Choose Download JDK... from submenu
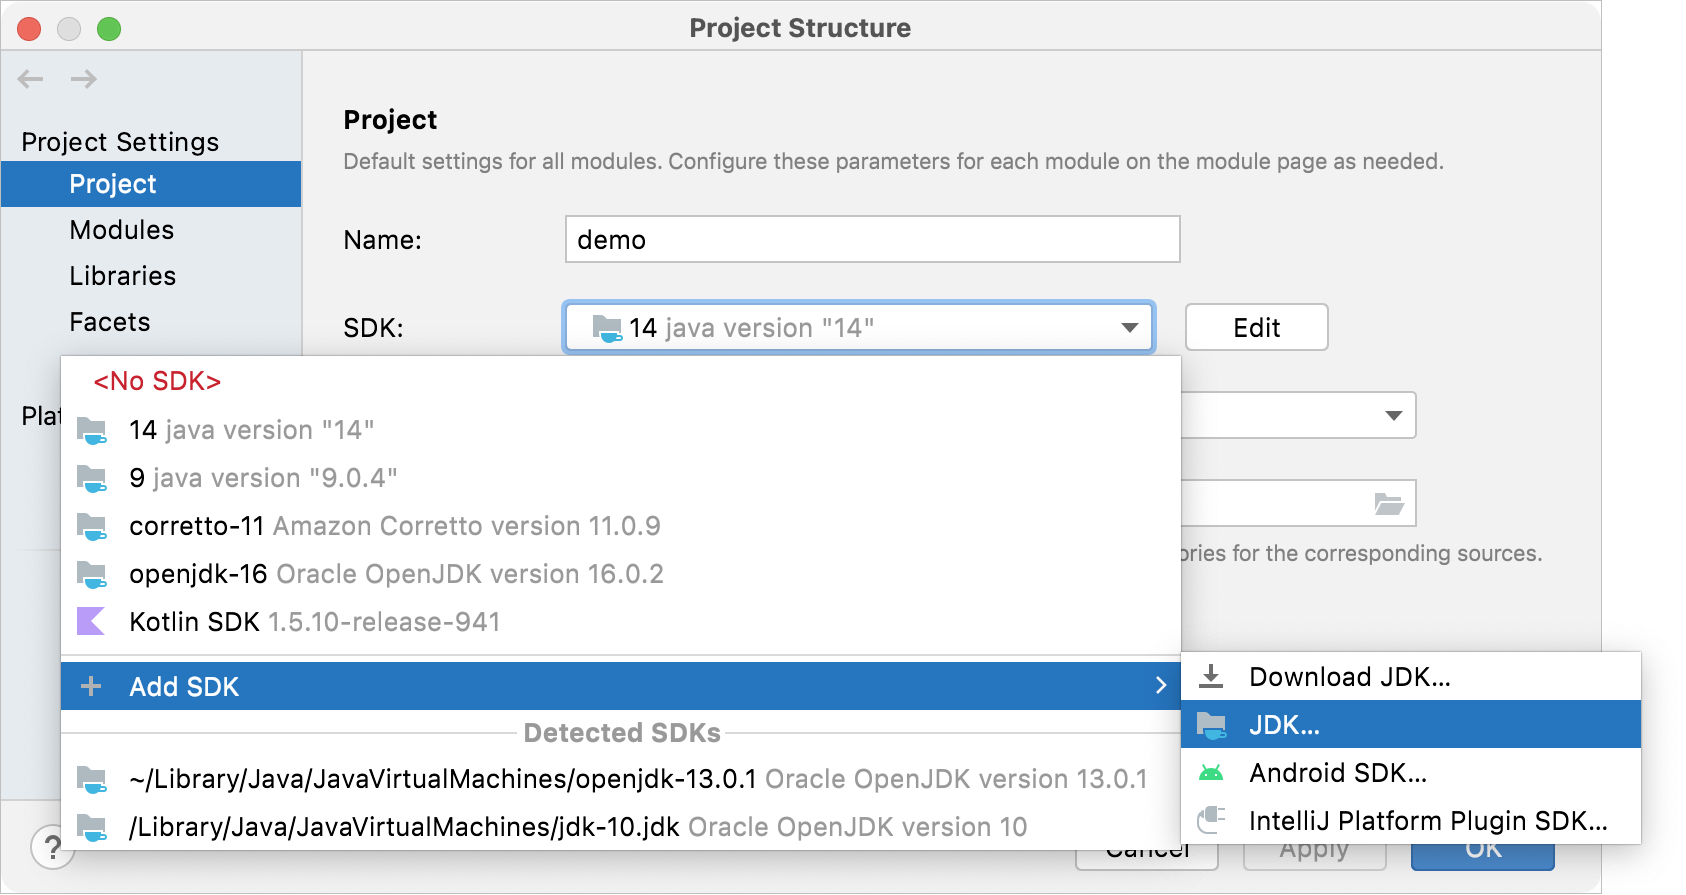Viewport: 1686px width, 895px height. click(x=1411, y=677)
